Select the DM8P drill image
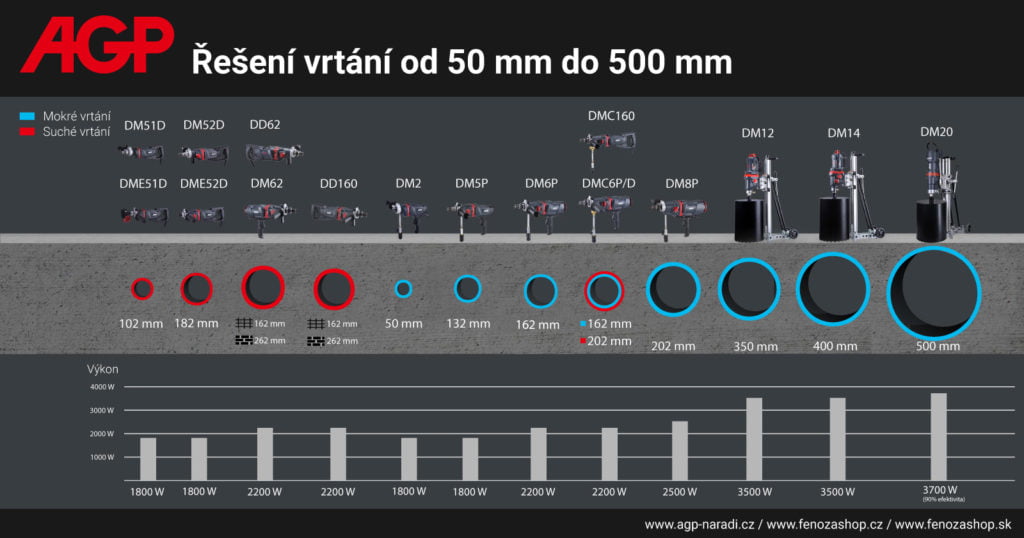 pyautogui.click(x=679, y=218)
